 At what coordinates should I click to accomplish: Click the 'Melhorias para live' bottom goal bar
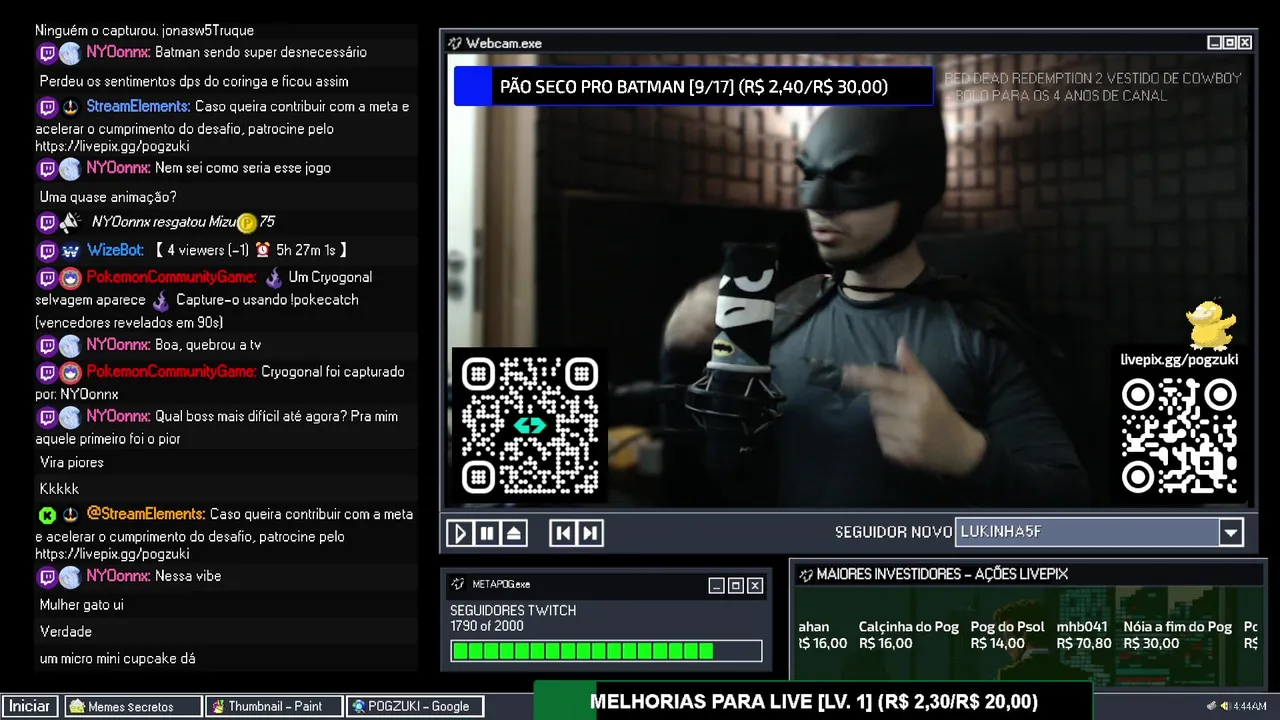[812, 701]
